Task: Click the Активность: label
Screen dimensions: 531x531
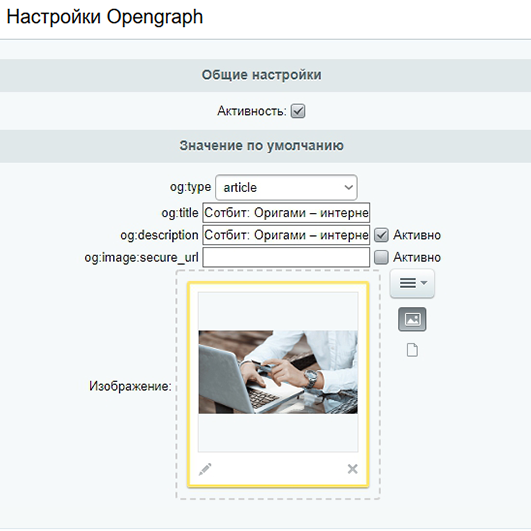Action: 252,111
